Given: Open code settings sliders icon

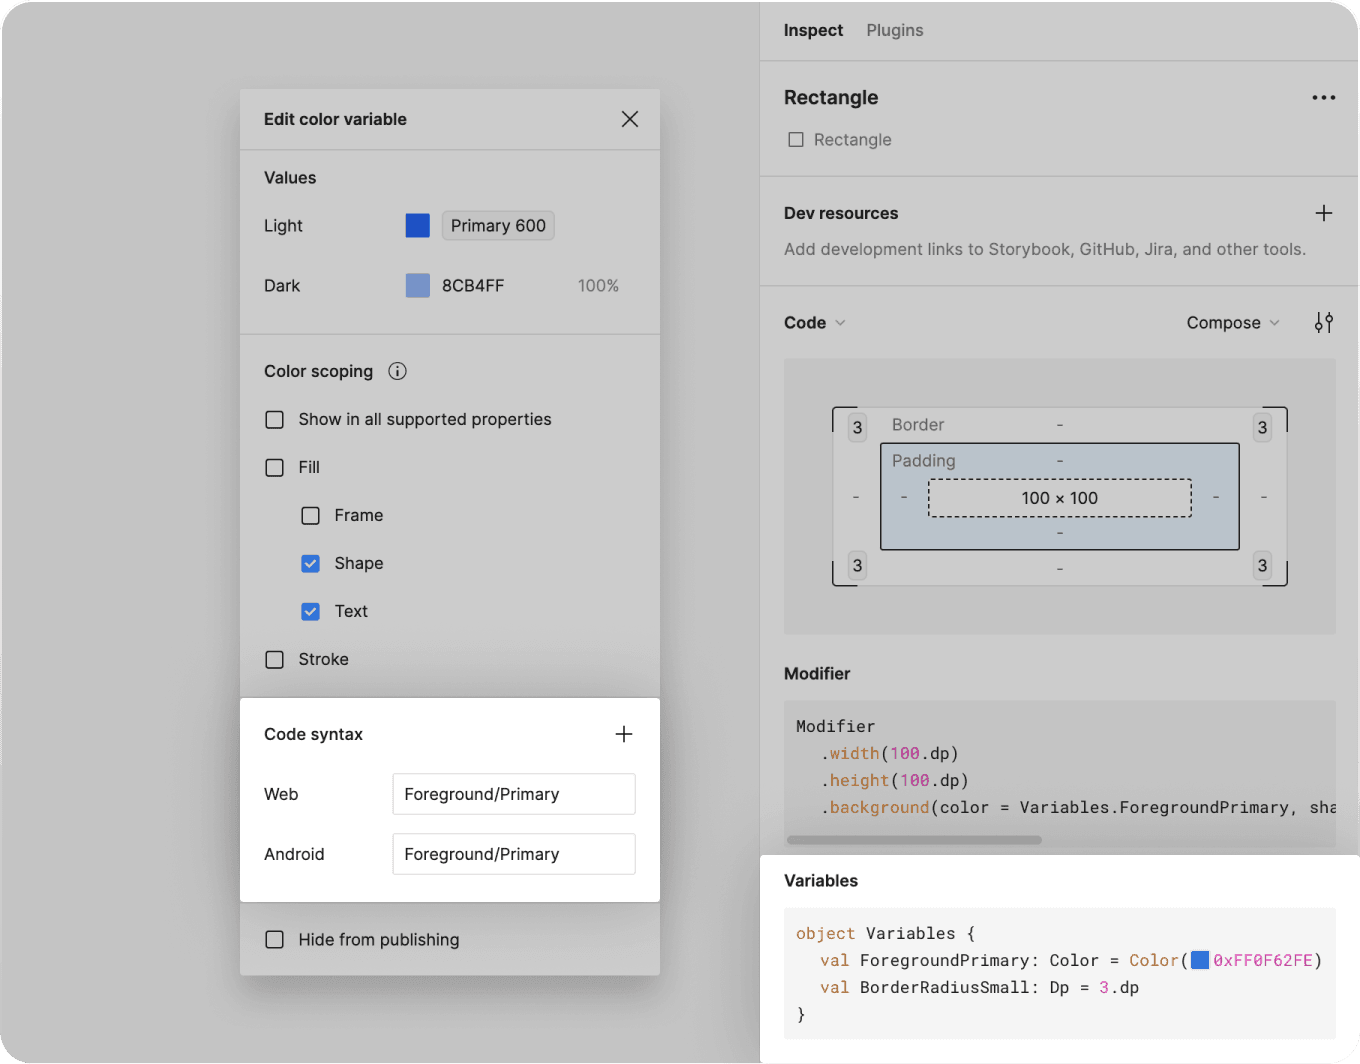Looking at the screenshot, I should coord(1324,323).
